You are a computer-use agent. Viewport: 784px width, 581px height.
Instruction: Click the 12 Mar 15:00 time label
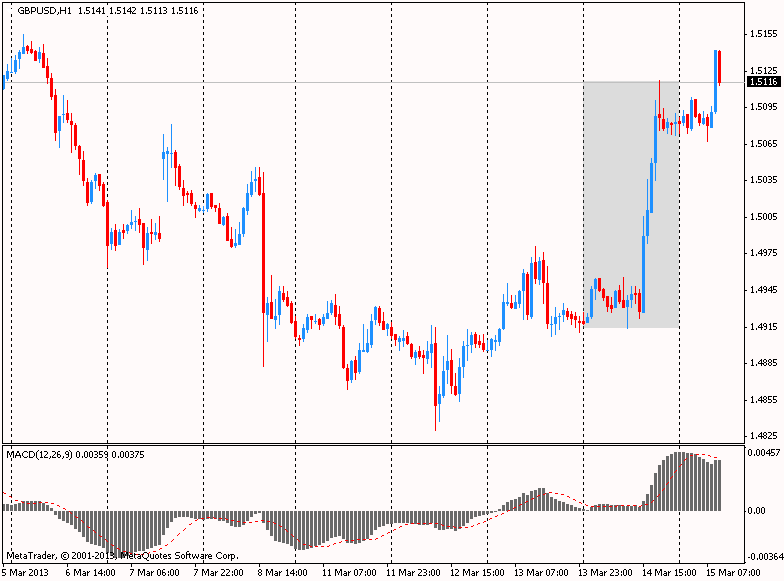click(x=477, y=572)
